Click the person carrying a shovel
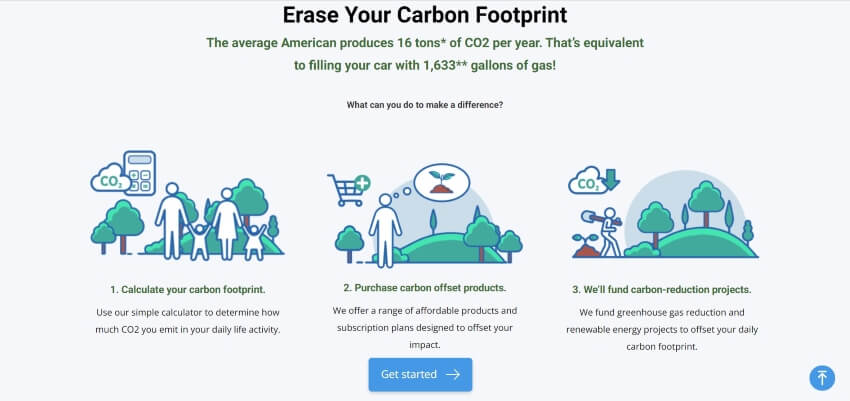850x401 pixels. click(x=602, y=232)
